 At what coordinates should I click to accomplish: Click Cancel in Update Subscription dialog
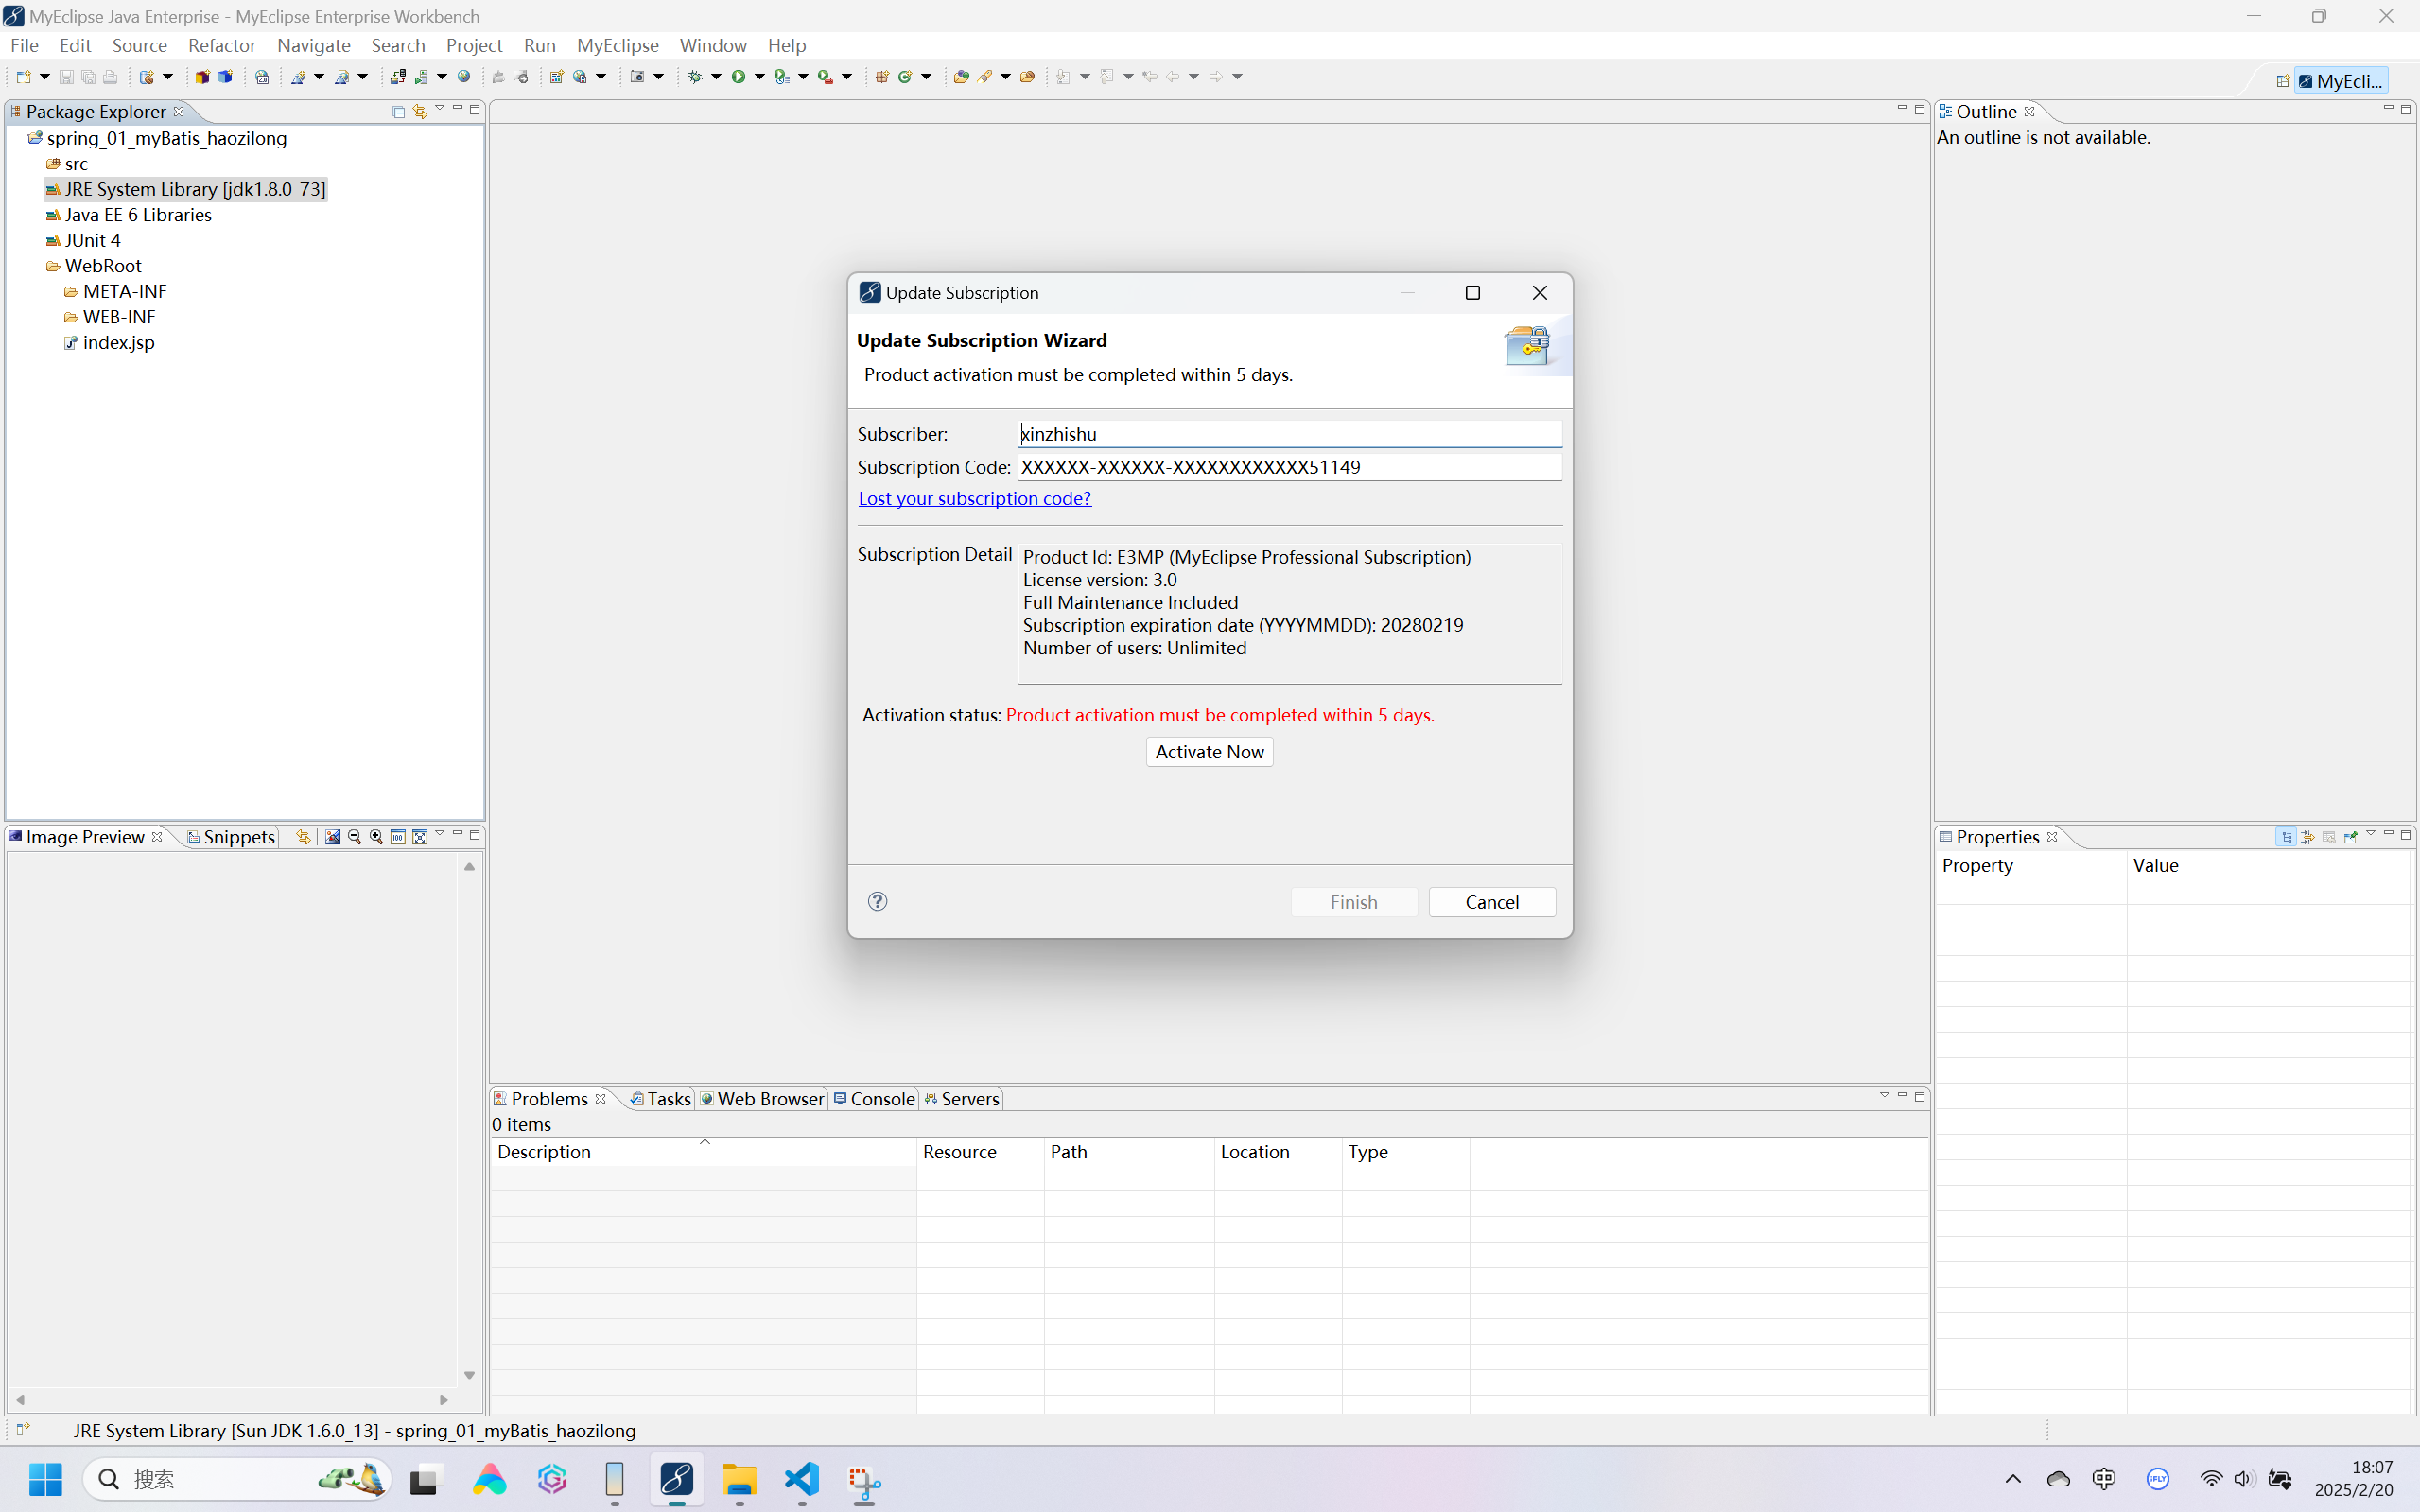click(1492, 902)
